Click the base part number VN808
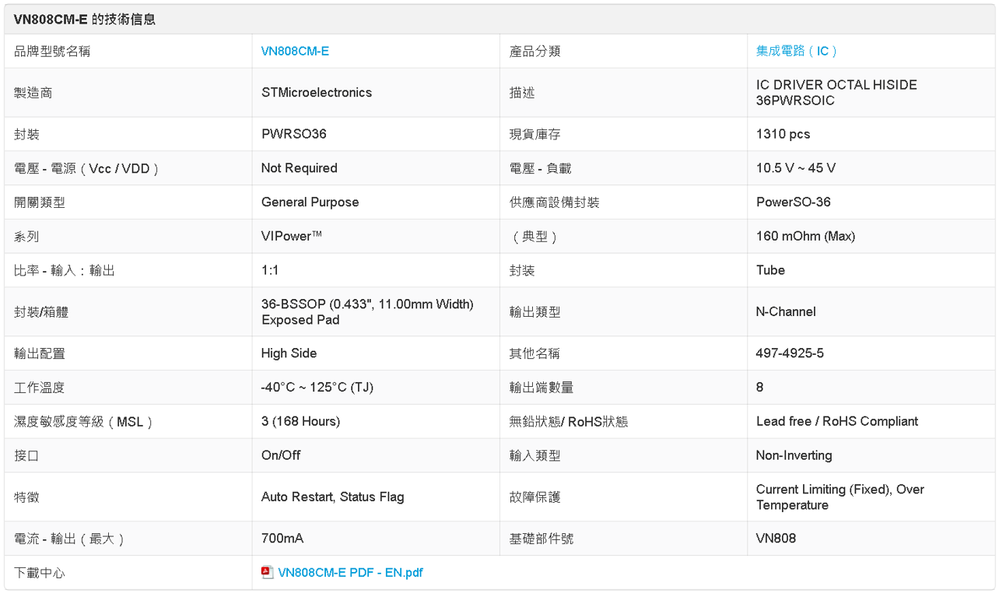 [x=776, y=539]
